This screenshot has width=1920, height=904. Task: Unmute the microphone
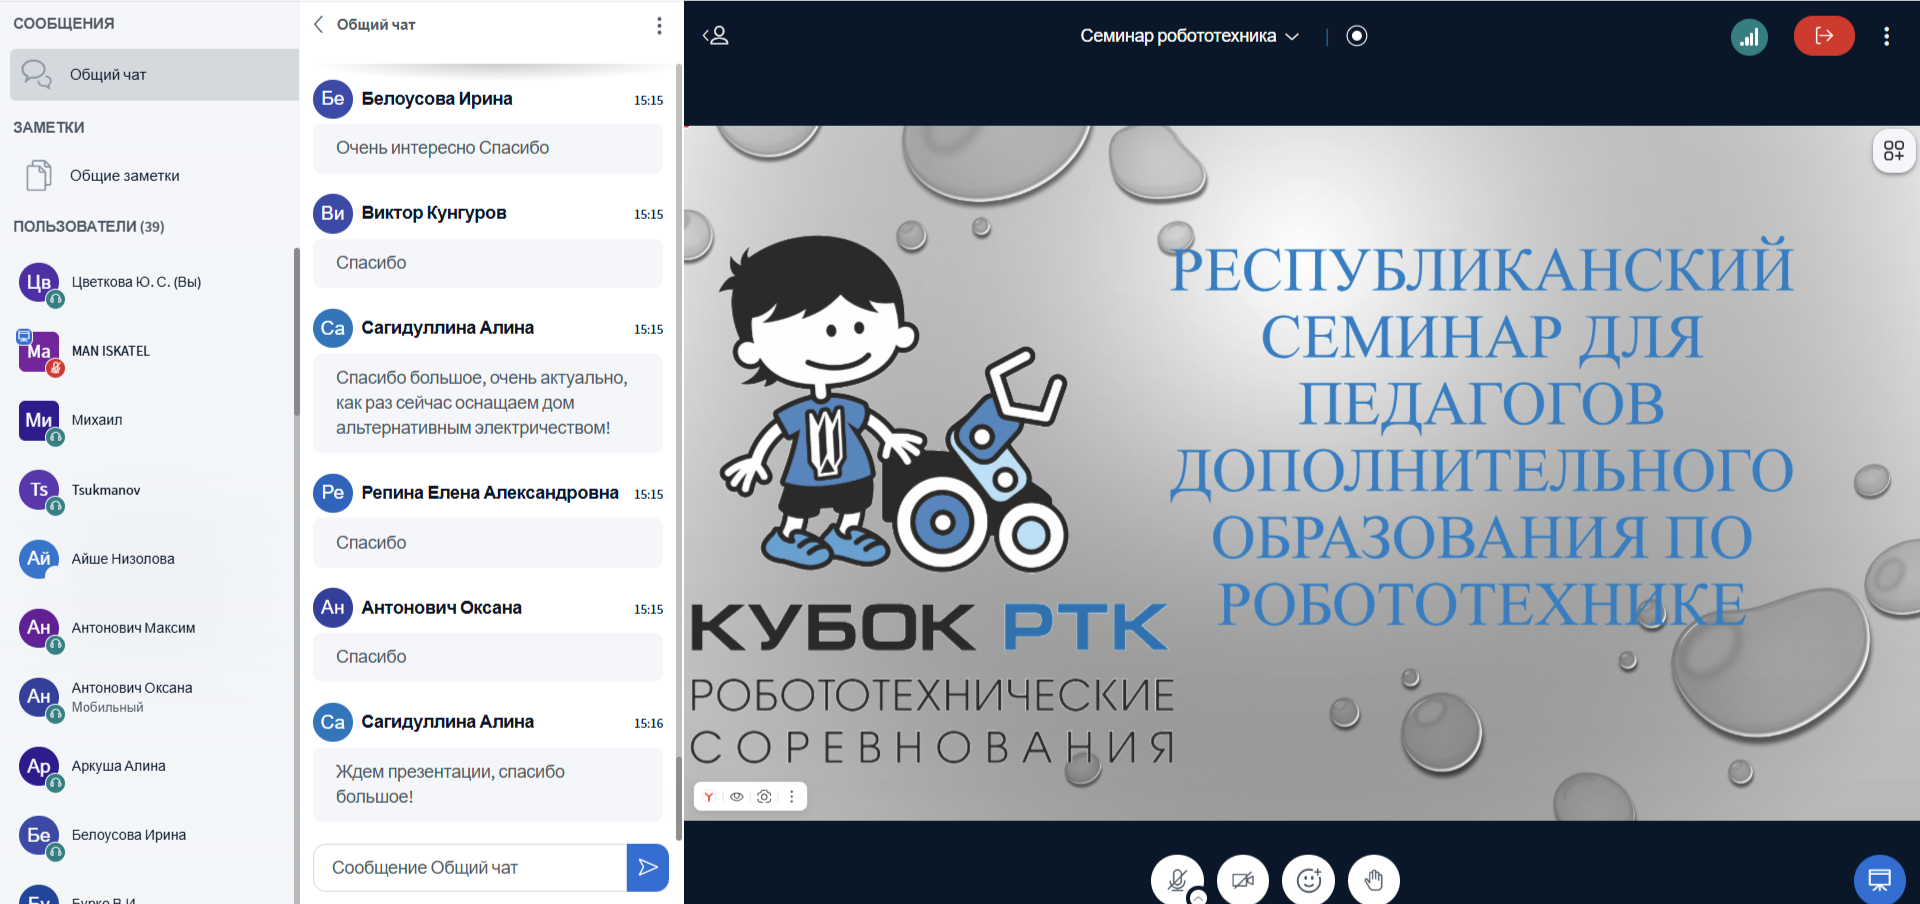point(1177,880)
